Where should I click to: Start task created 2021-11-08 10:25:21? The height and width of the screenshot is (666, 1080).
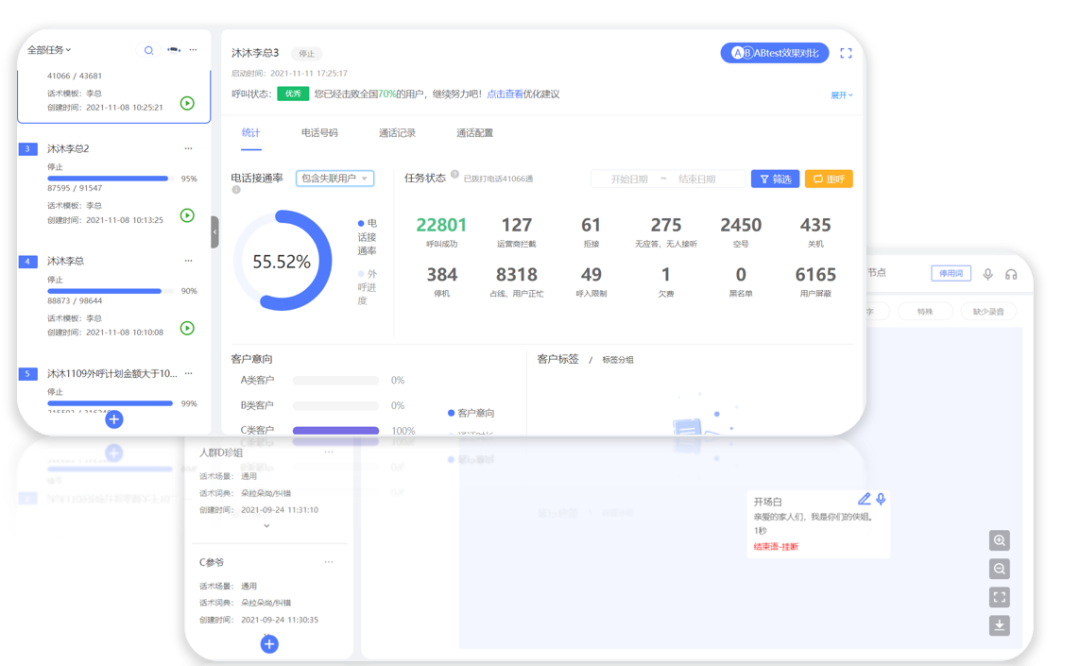pos(187,103)
